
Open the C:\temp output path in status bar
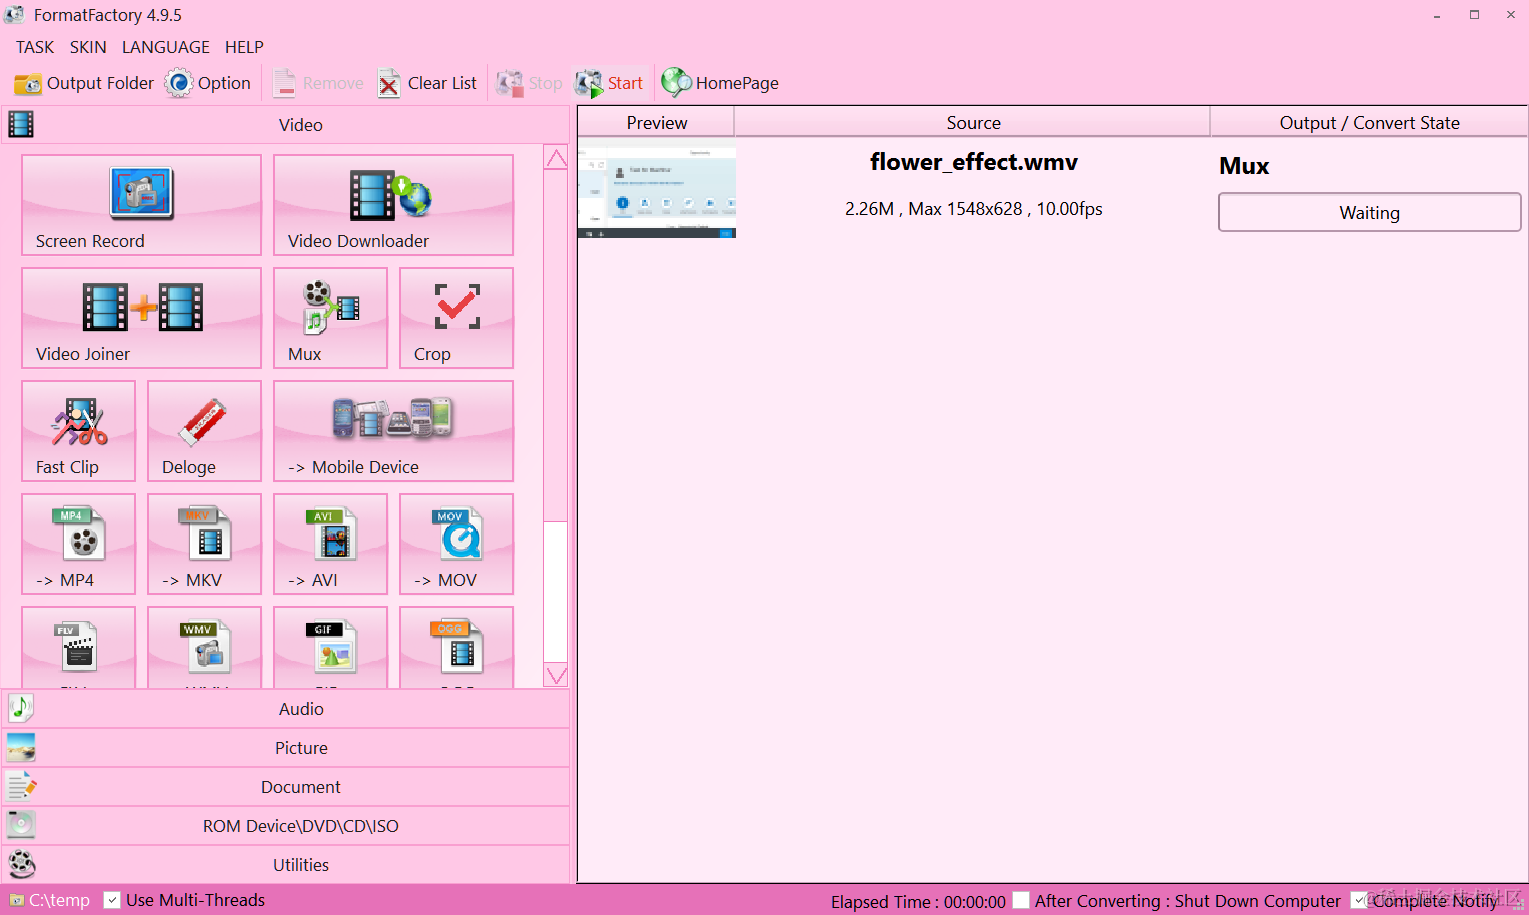(50, 900)
